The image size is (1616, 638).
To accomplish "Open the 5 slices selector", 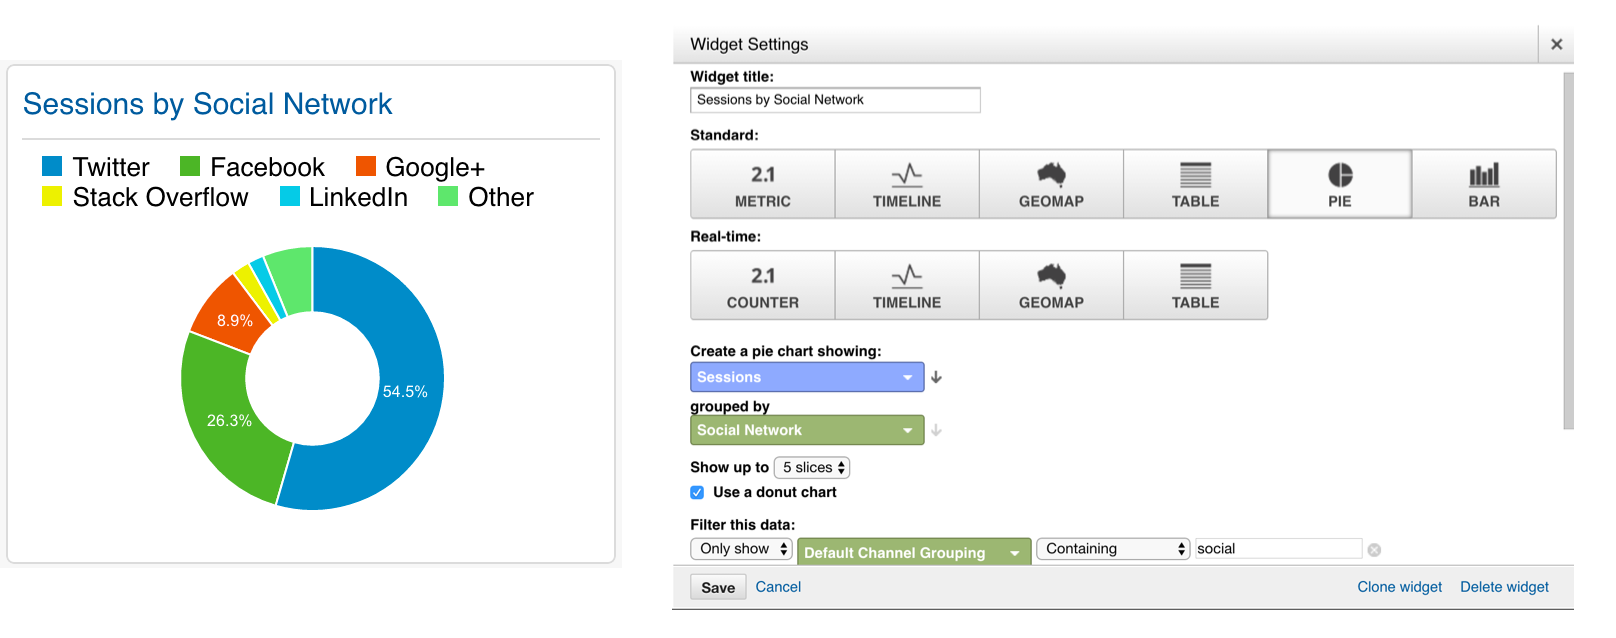I will 812,467.
